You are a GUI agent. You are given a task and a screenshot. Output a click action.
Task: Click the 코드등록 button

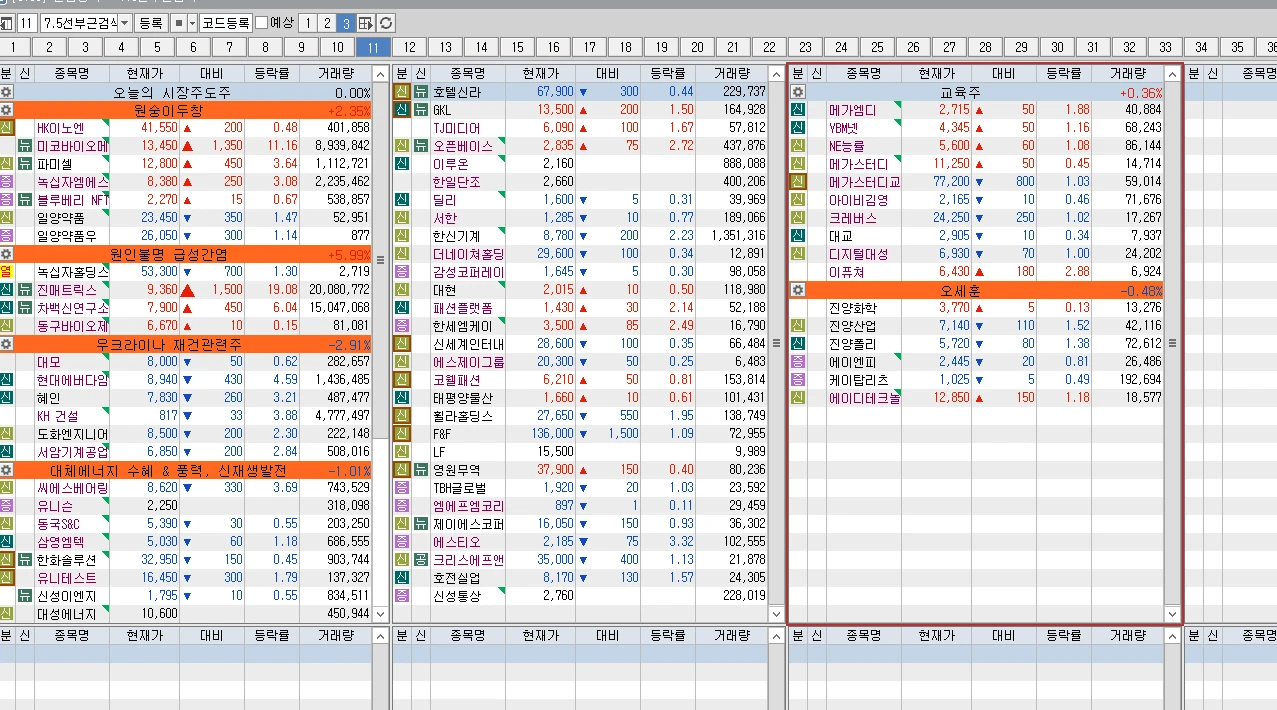226,22
